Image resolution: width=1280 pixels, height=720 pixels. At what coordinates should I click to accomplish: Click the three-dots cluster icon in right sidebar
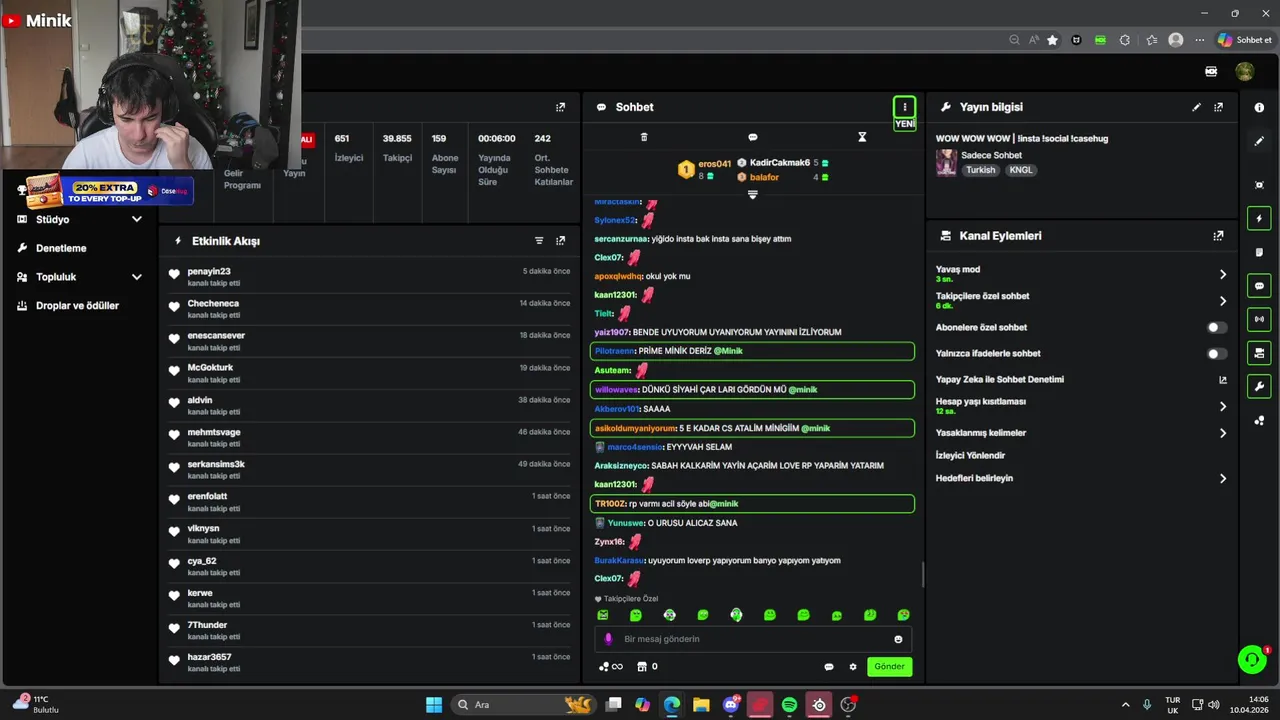[1259, 421]
